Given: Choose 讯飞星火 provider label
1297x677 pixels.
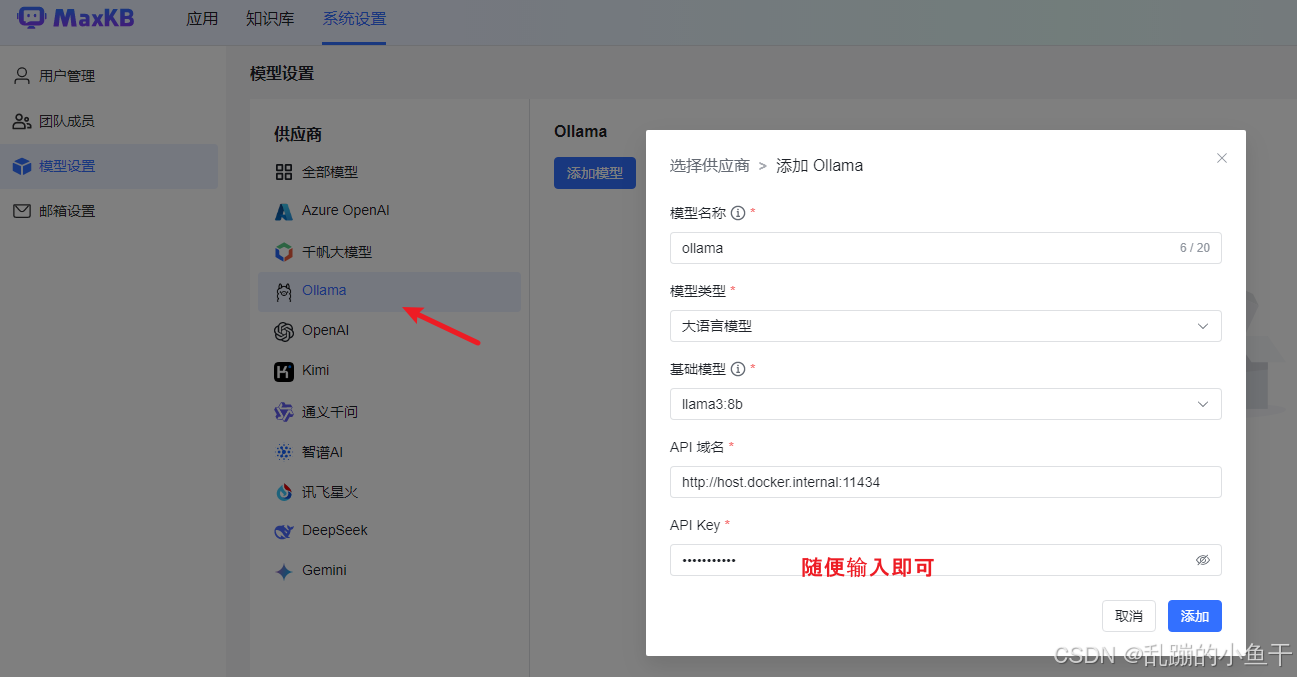Looking at the screenshot, I should pos(330,492).
